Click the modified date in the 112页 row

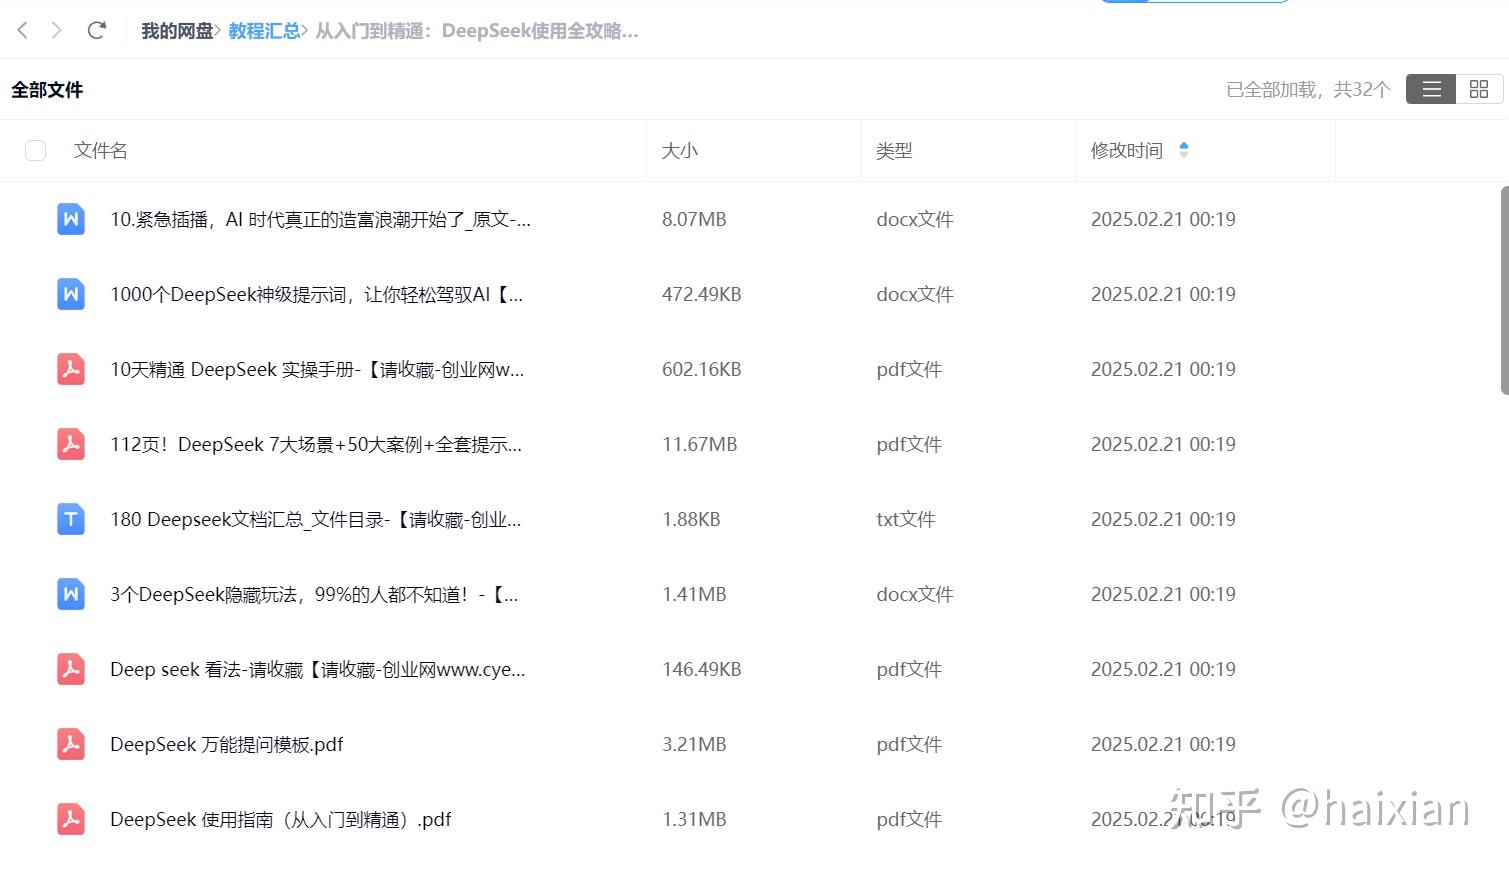(1163, 444)
